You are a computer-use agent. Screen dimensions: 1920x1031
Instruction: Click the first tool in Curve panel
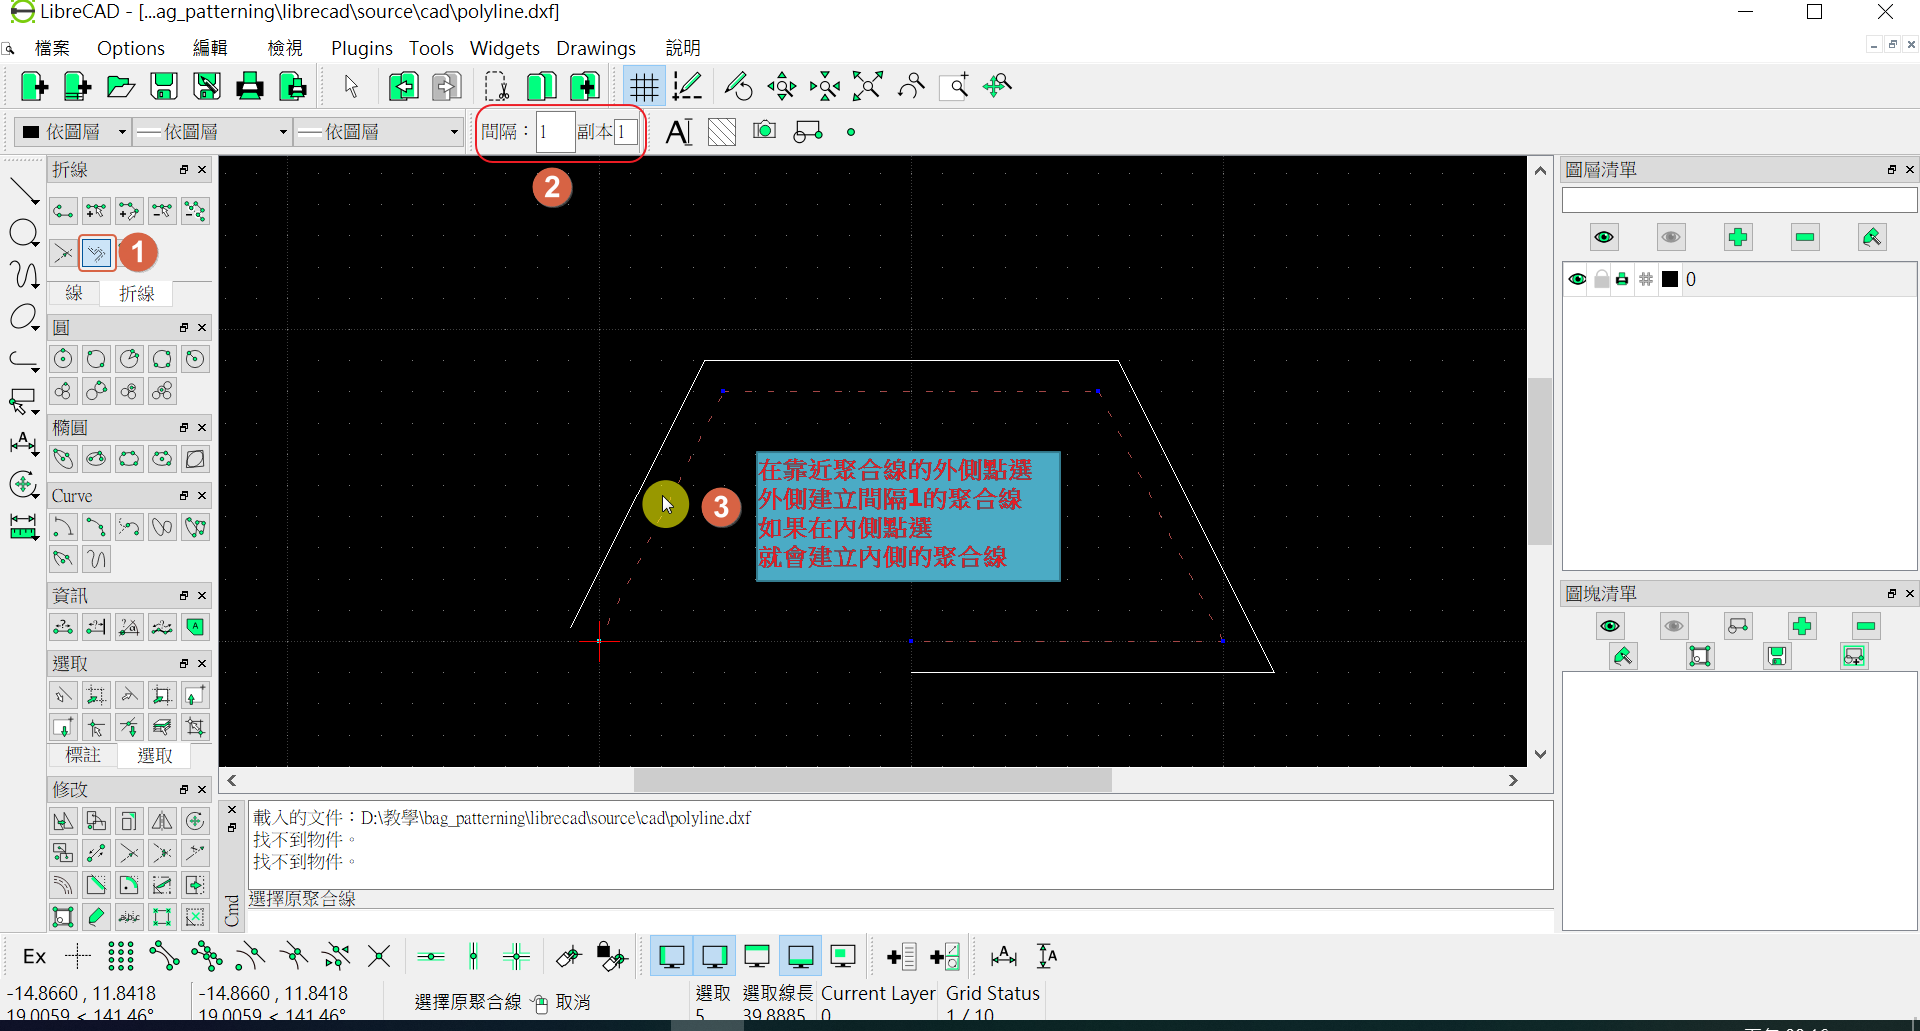[63, 527]
